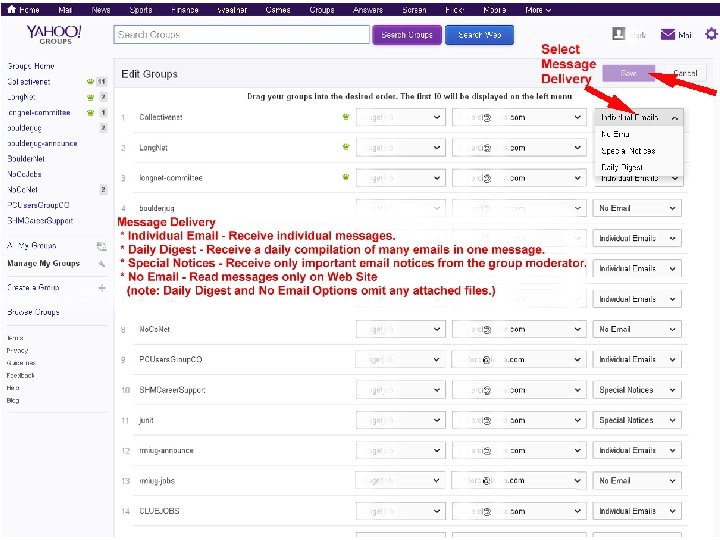Select No Email in the open dropdown list

(x=638, y=134)
